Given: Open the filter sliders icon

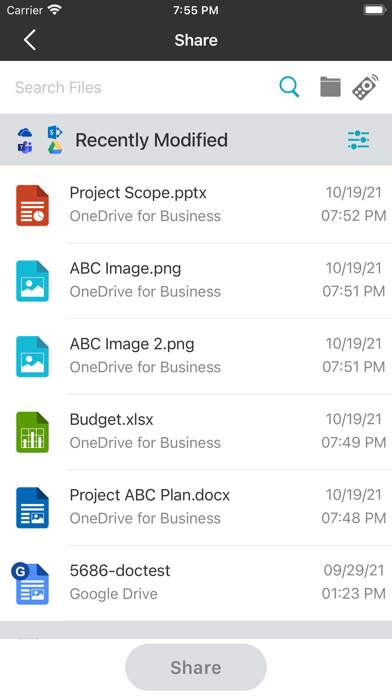Looking at the screenshot, I should point(358,140).
